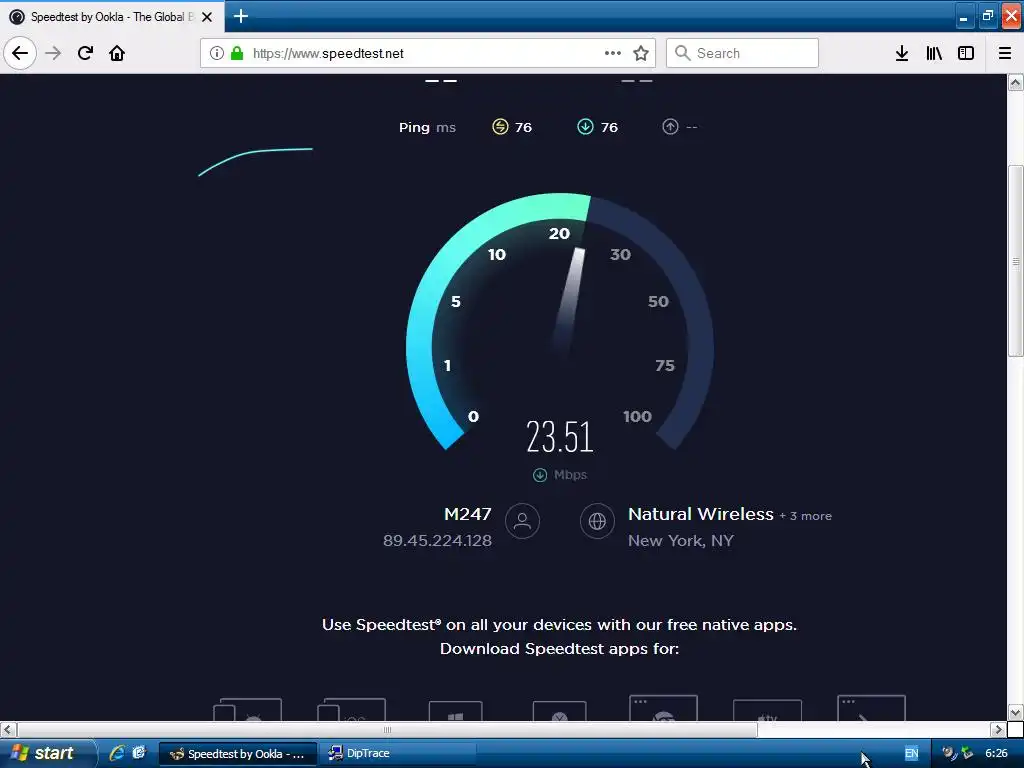This screenshot has height=768, width=1024.
Task: Click the horizontal scrollbar thumb
Action: tap(387, 729)
